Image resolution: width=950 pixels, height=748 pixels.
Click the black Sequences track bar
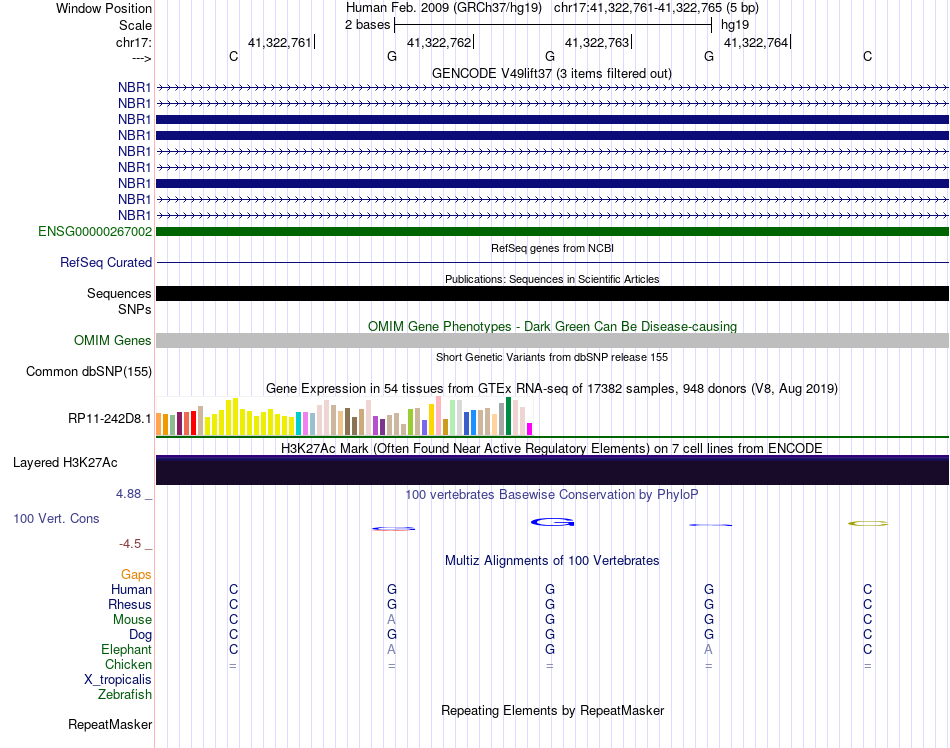[552, 293]
